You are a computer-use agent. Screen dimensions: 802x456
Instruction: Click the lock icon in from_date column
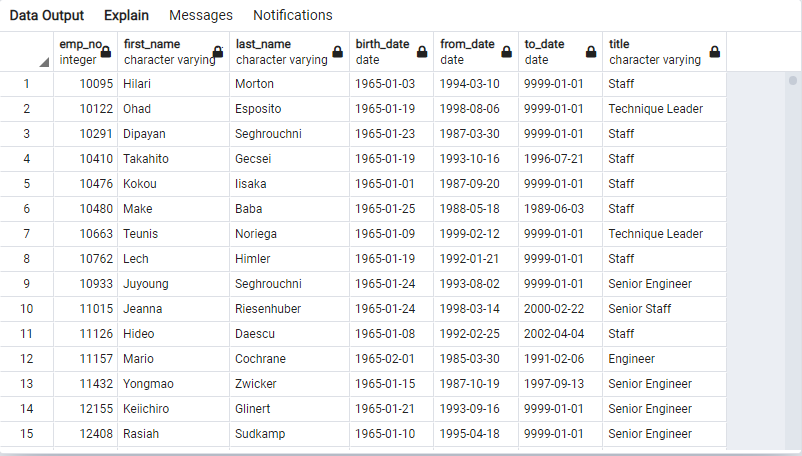506,52
